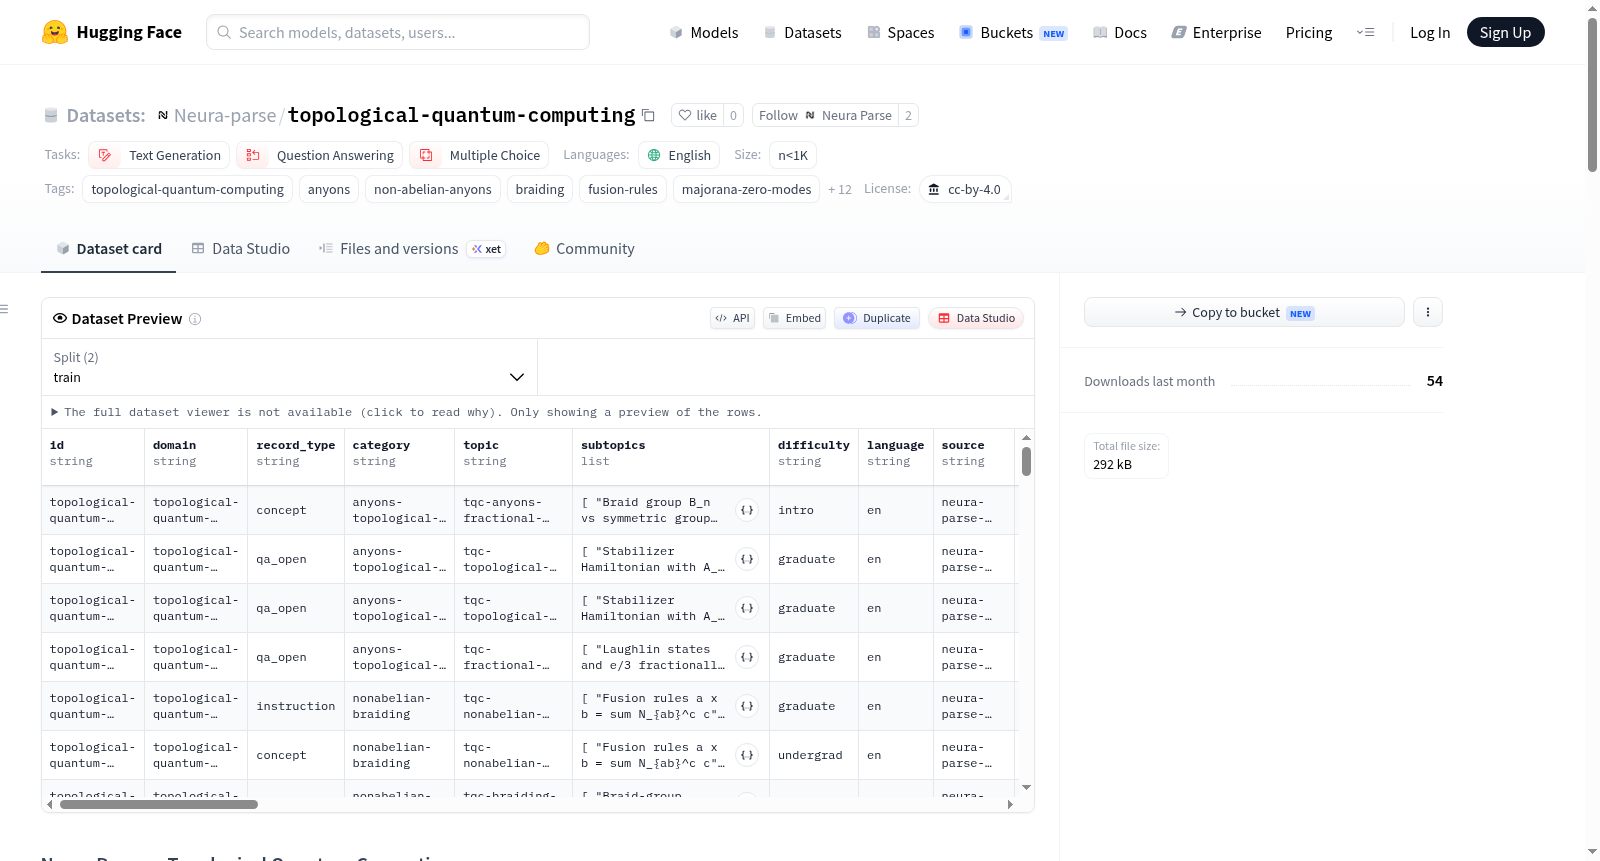The width and height of the screenshot is (1600, 861).
Task: Expand subtopics JSON for Braid group B_n row
Action: pos(747,510)
